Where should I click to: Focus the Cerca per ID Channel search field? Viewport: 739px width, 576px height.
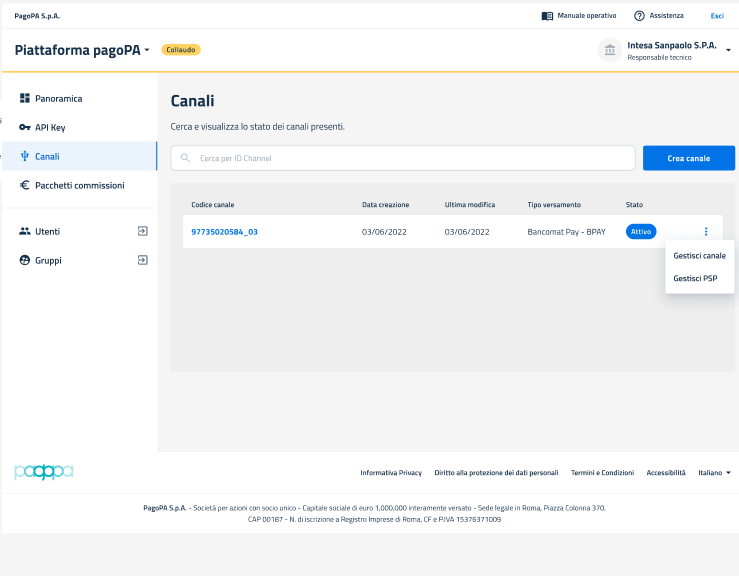[x=410, y=158]
